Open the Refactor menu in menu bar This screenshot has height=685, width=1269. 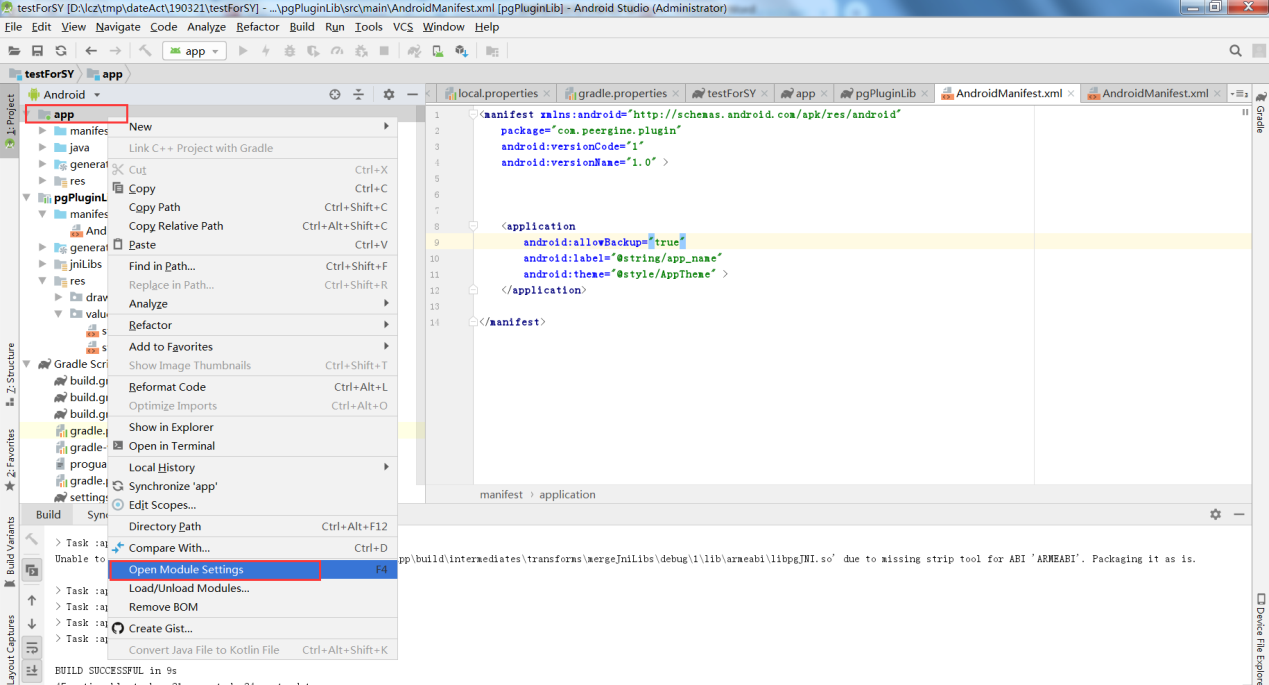click(258, 27)
